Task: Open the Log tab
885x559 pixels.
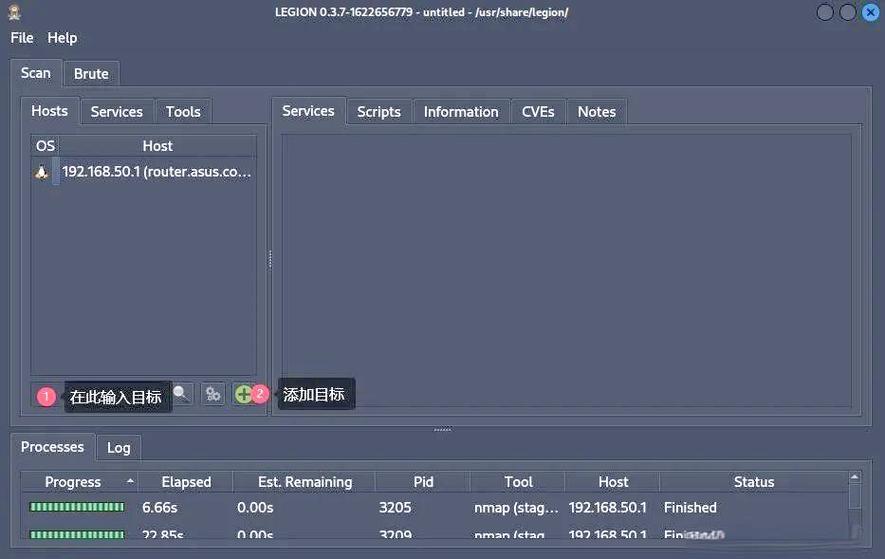Action: pos(119,448)
